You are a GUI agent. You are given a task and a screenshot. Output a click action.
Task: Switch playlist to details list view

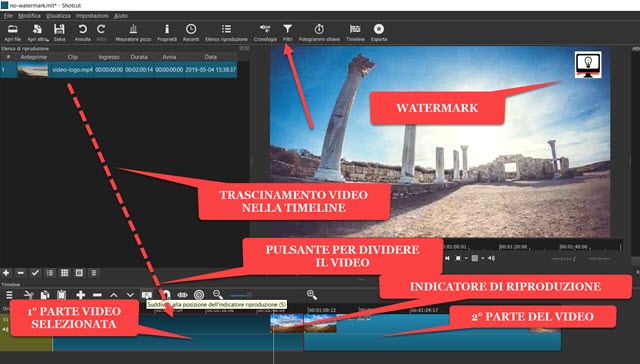pyautogui.click(x=50, y=273)
